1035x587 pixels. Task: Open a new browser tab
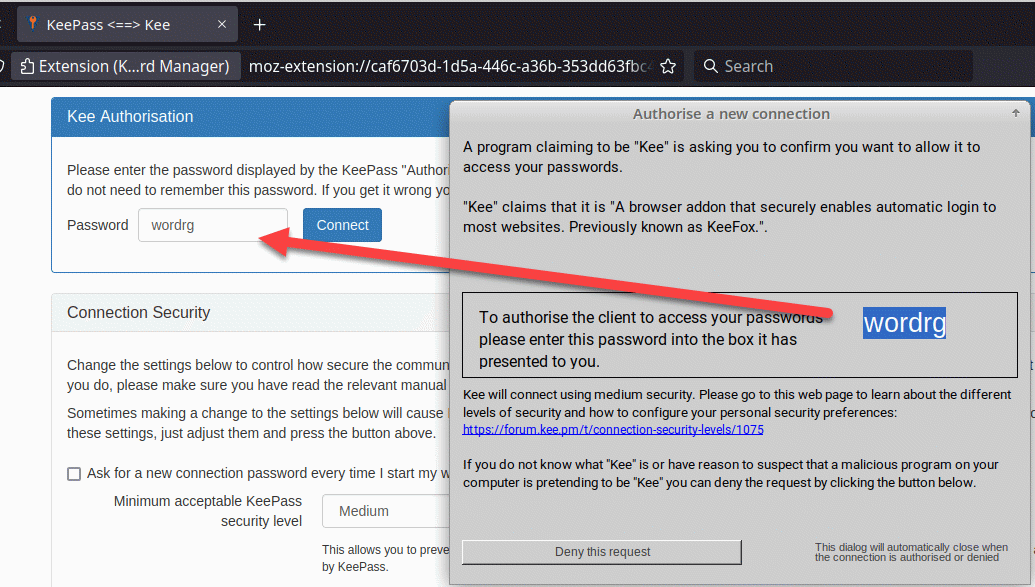point(259,24)
